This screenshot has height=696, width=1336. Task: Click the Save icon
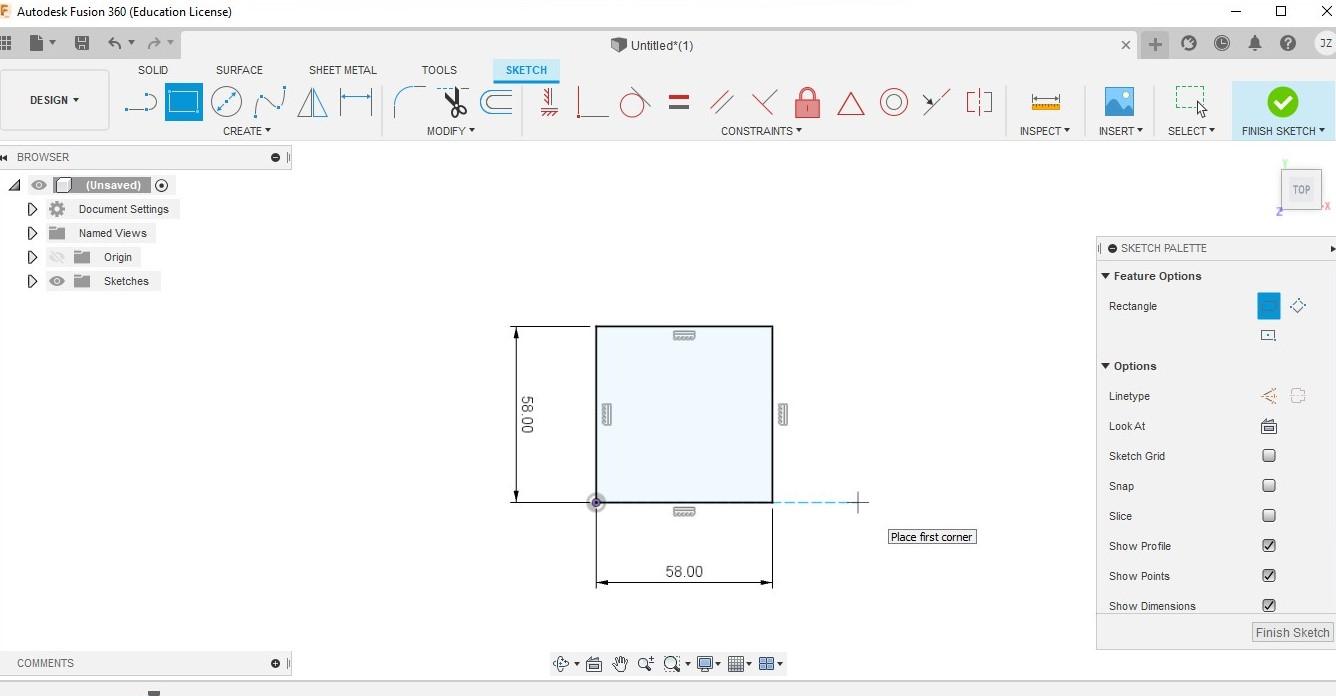(82, 43)
